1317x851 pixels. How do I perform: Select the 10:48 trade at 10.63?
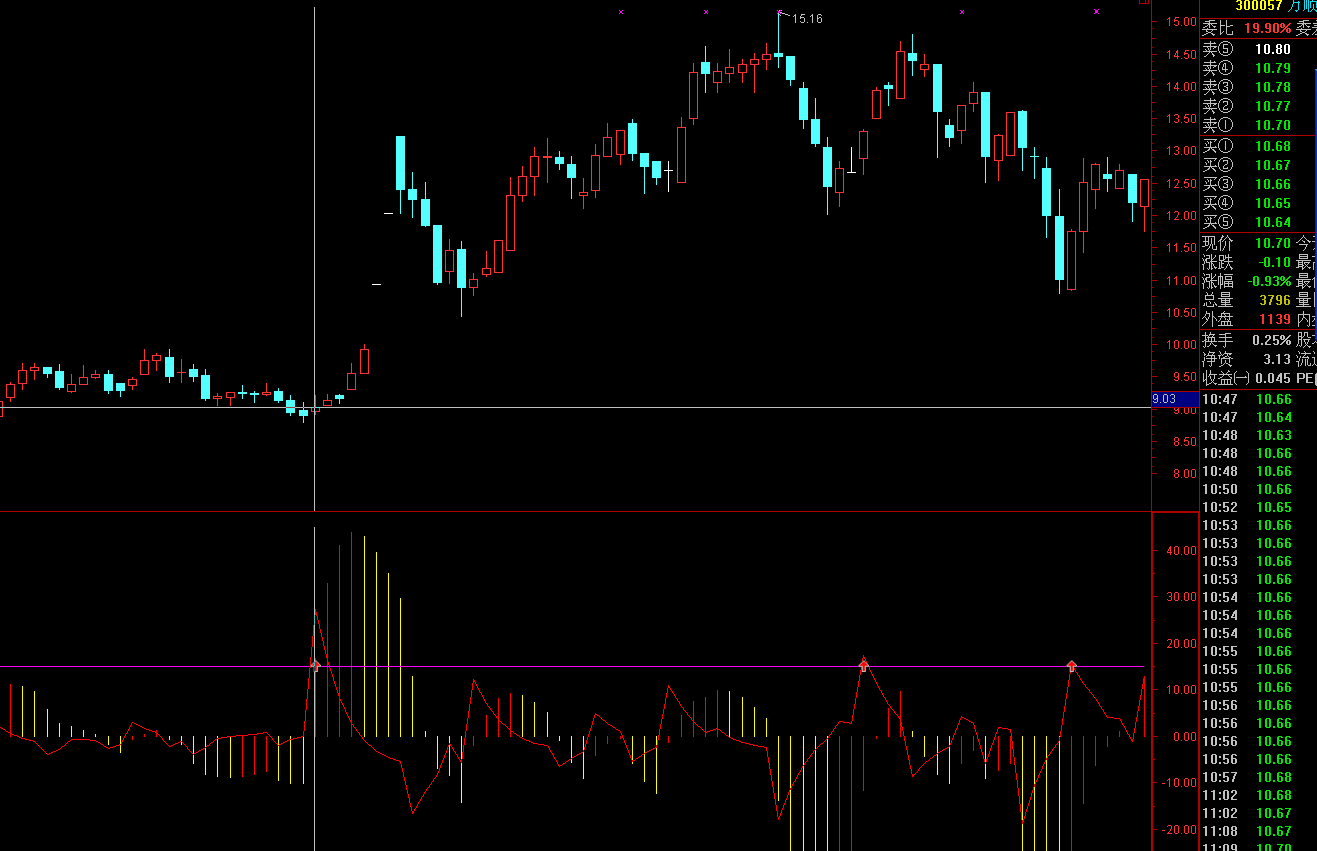tap(1247, 435)
